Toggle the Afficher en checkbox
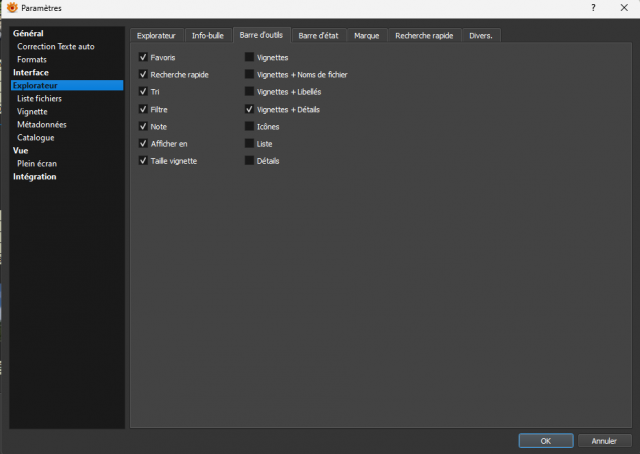This screenshot has height=454, width=640. click(x=143, y=143)
